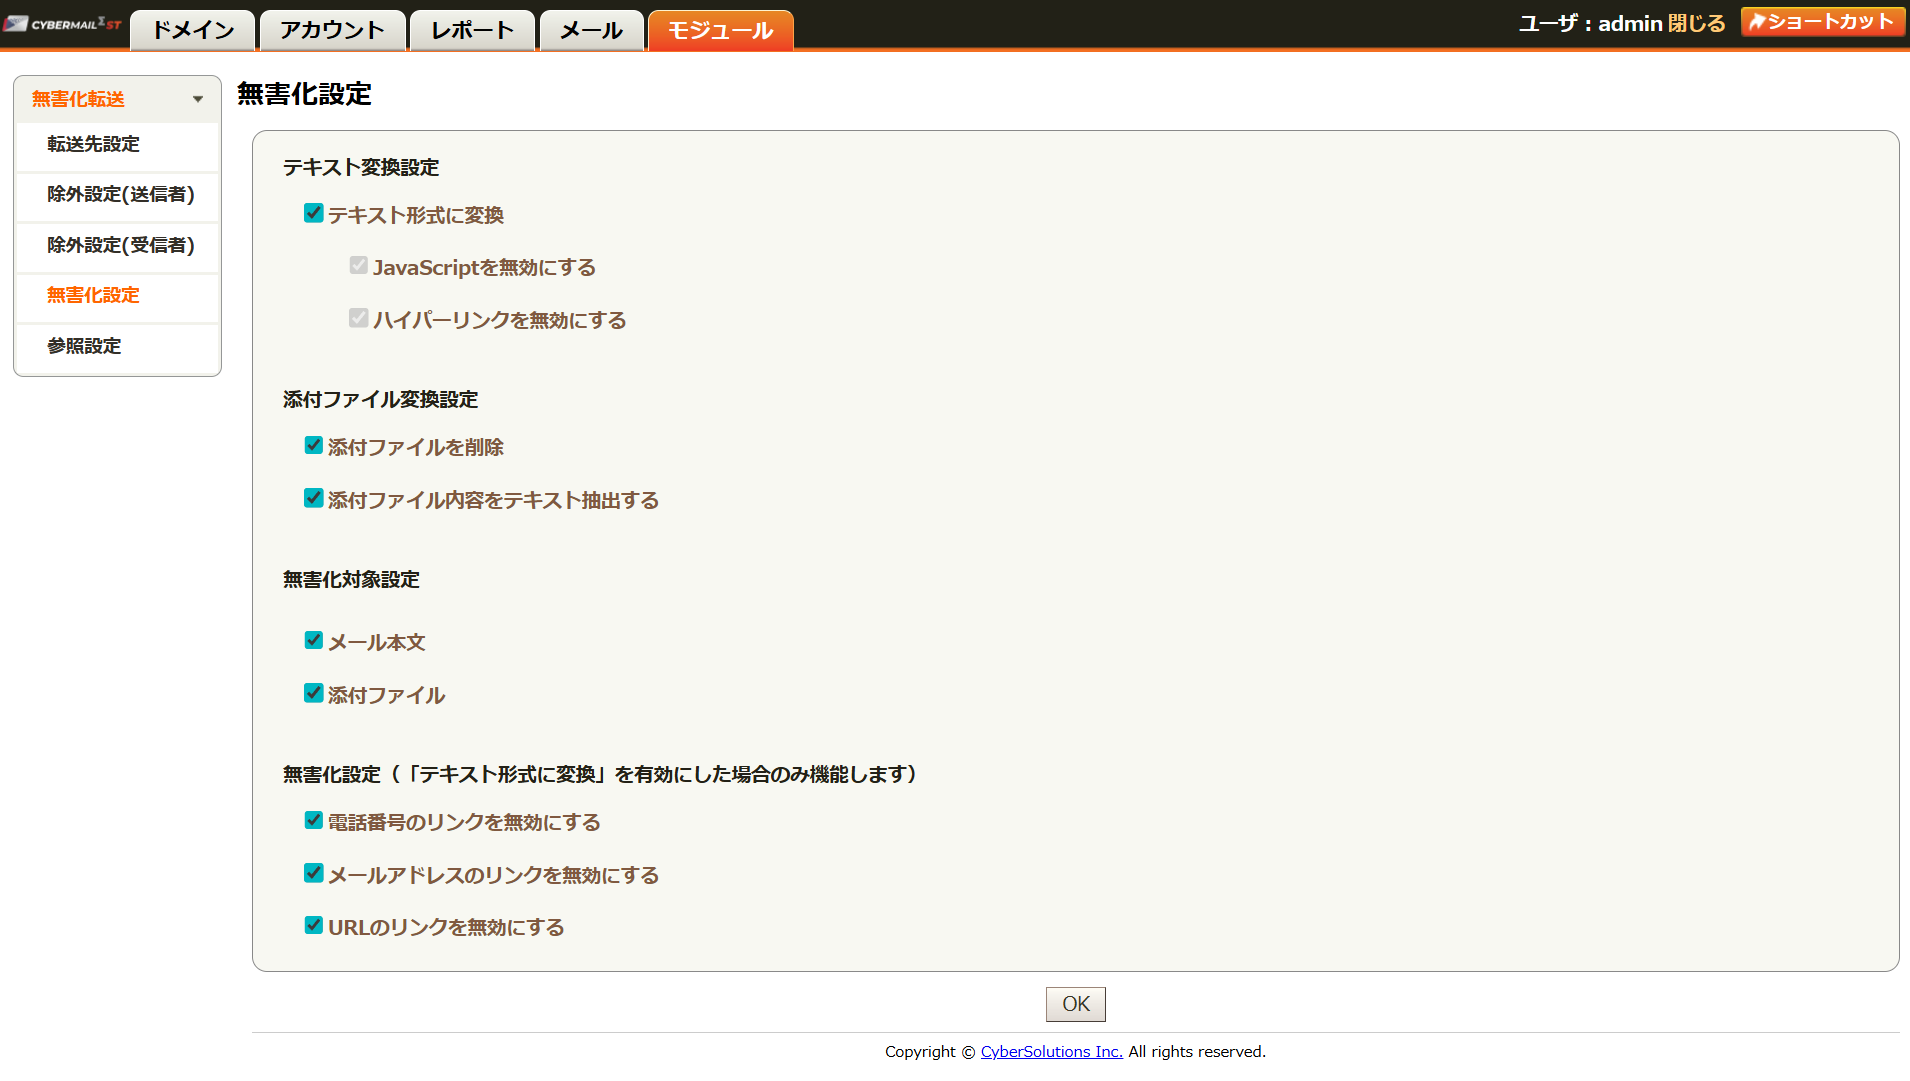The width and height of the screenshot is (1910, 1081).
Task: Click 閉じる to log out
Action: (x=1696, y=23)
